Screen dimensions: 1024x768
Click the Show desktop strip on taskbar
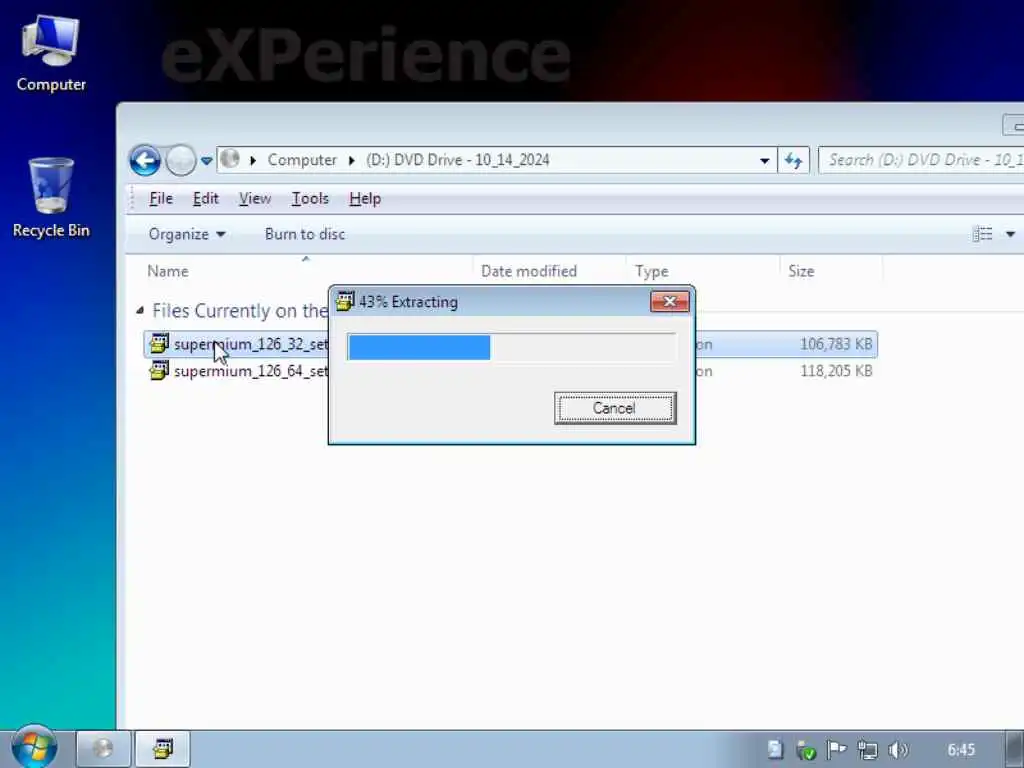coord(1016,749)
